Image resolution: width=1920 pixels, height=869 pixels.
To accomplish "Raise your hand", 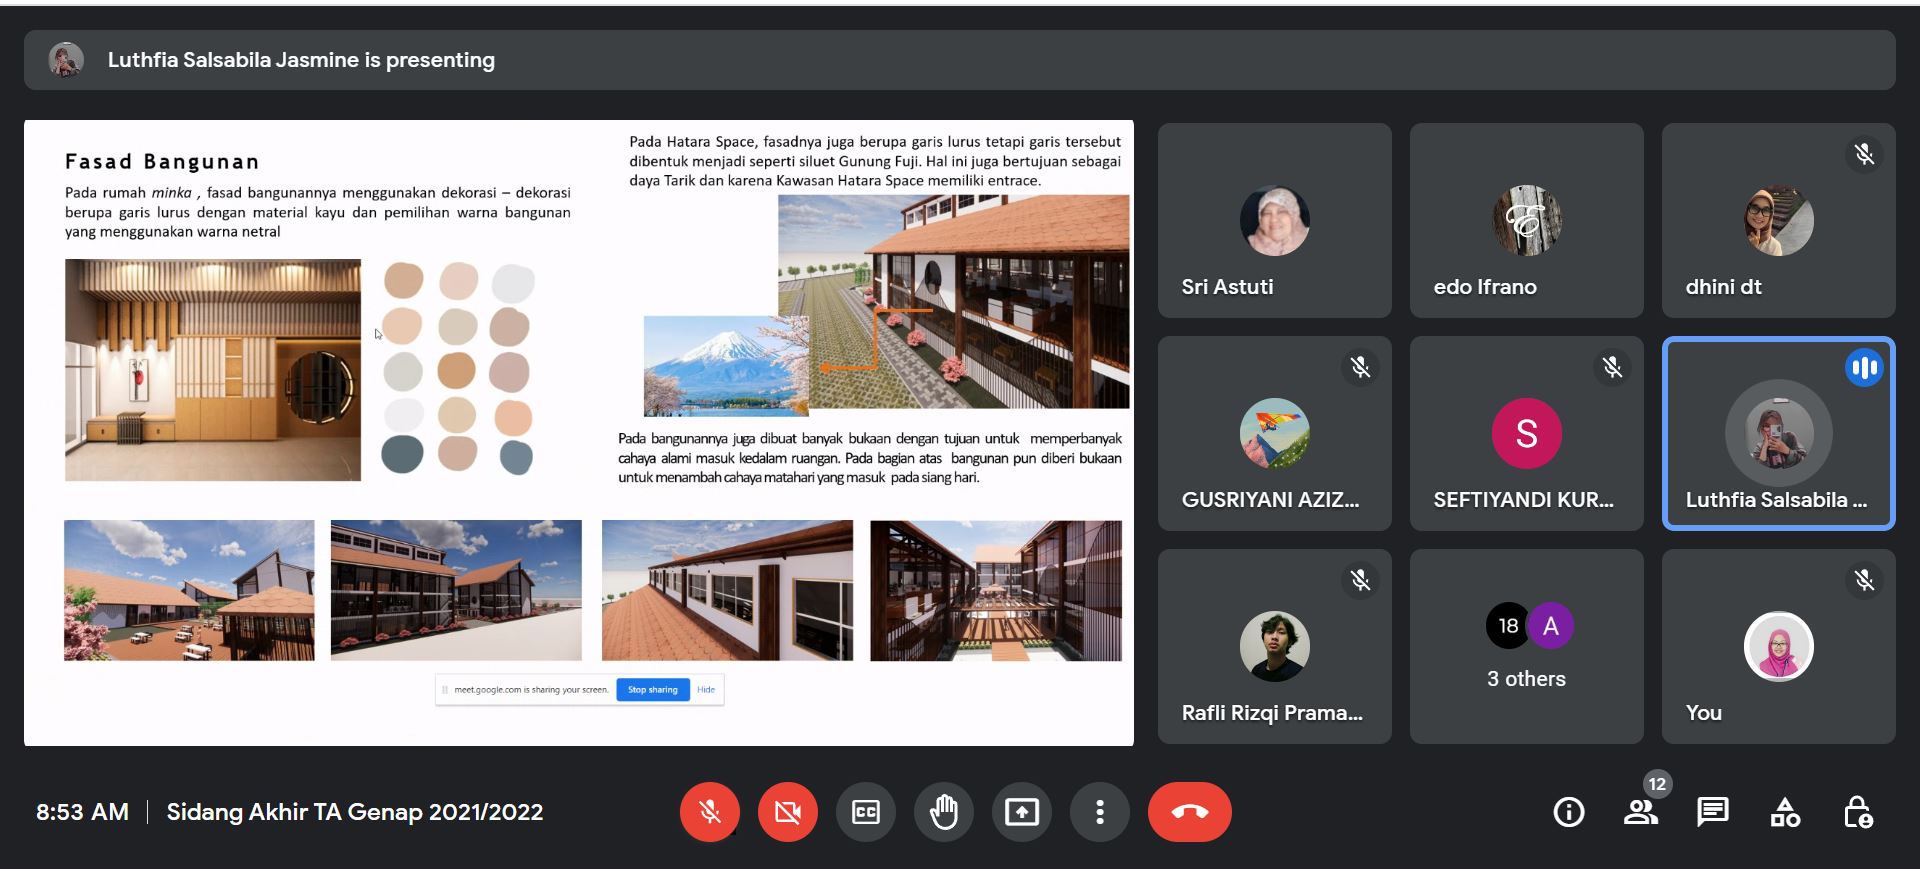I will point(944,812).
